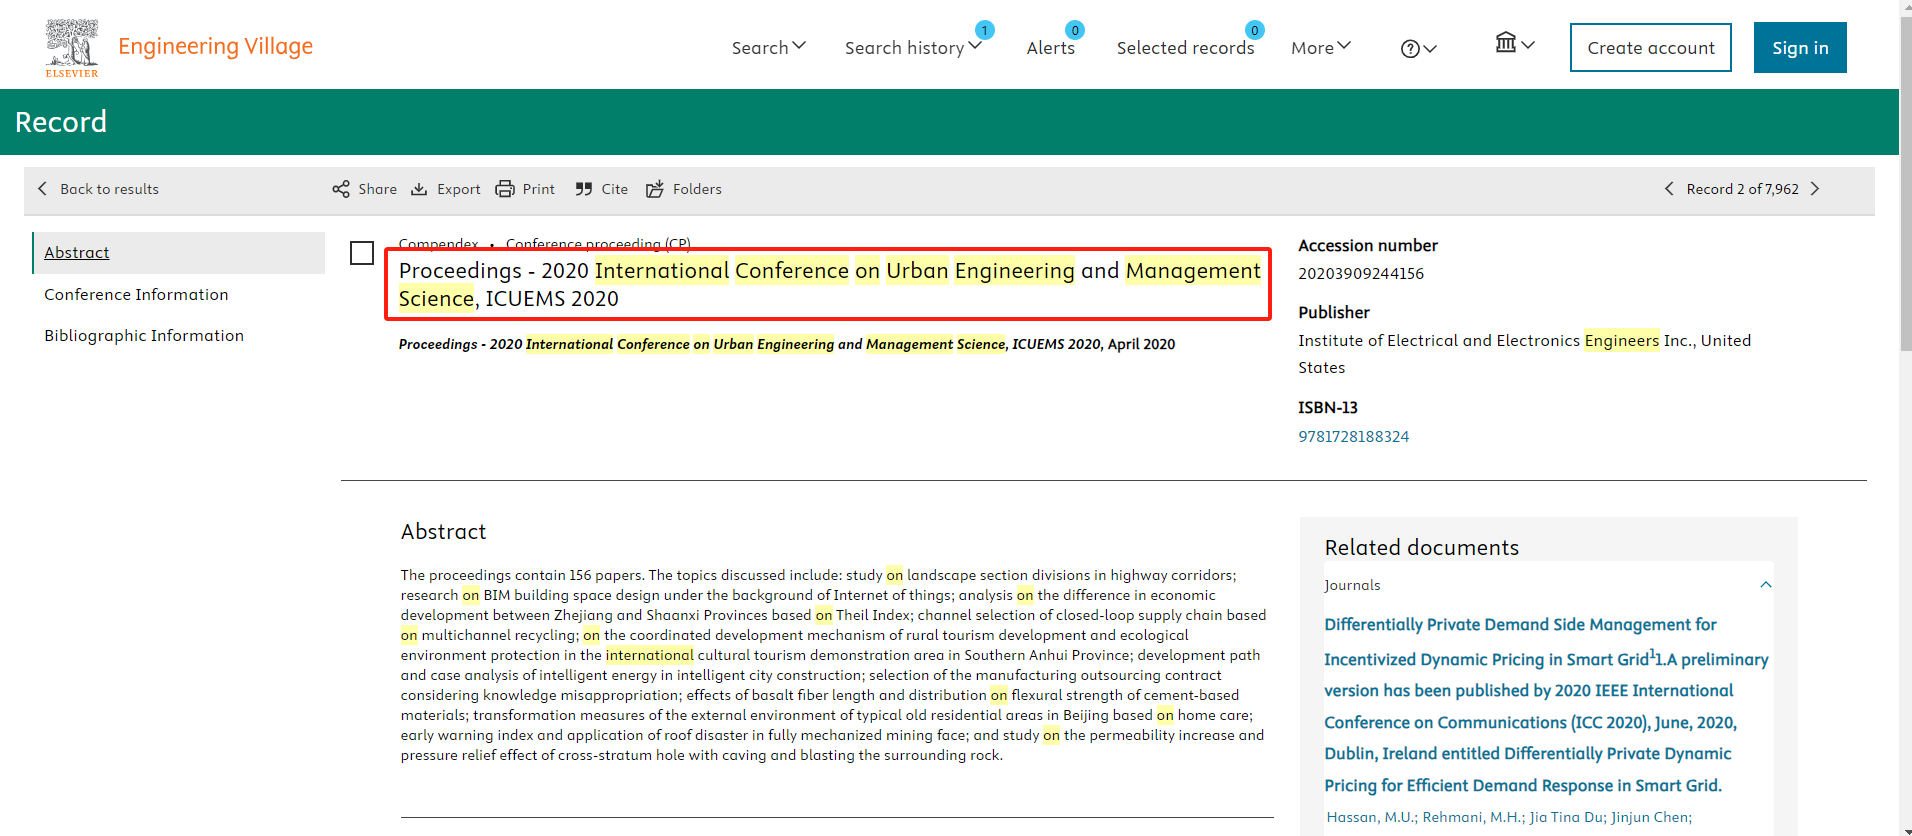Viewport: 1912px width, 836px height.
Task: Click the Proceedings ICUEMS 2020 title
Action: tap(829, 284)
